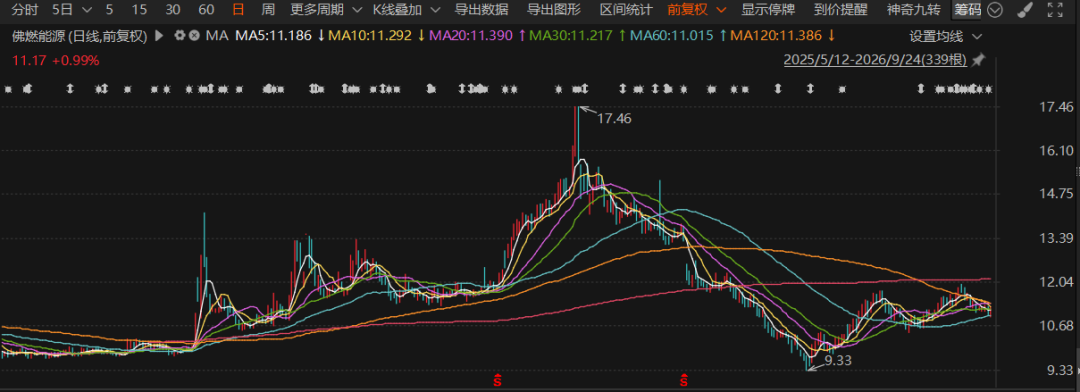Click the MA120:11.386 value label

(x=777, y=36)
